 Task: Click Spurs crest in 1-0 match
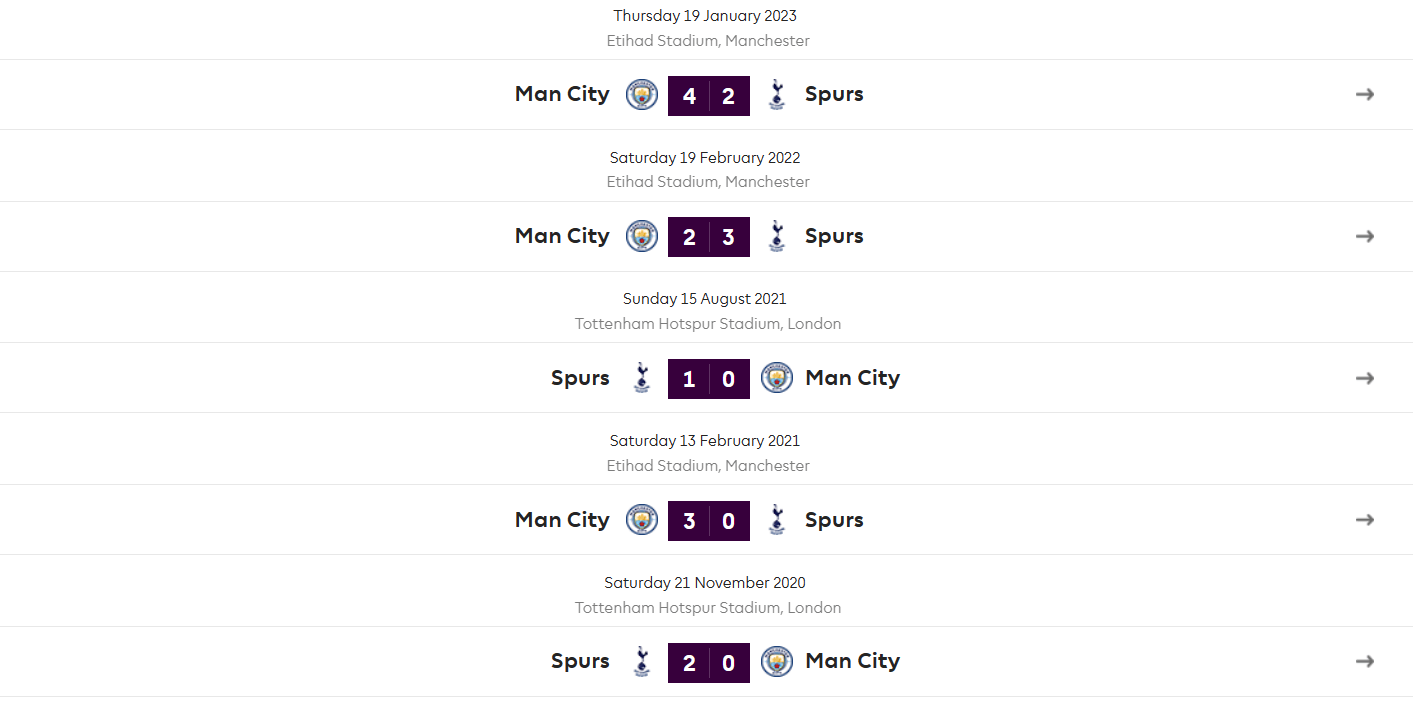642,378
